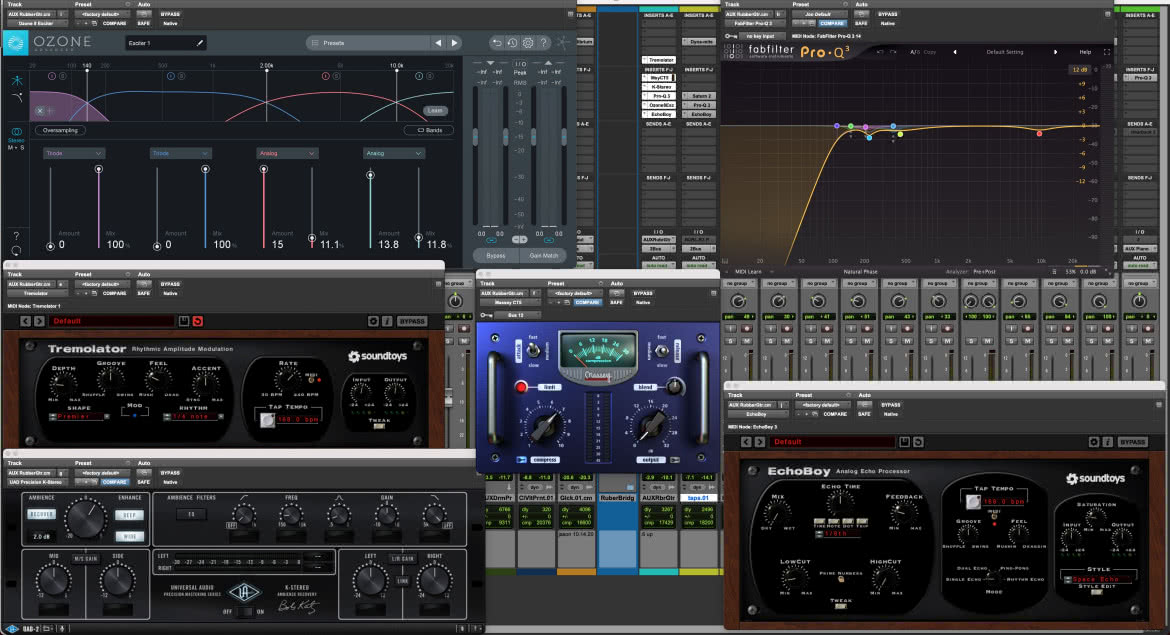The image size is (1170, 635).
Task: Toggle the Massey CT5 red limit button
Action: (522, 387)
